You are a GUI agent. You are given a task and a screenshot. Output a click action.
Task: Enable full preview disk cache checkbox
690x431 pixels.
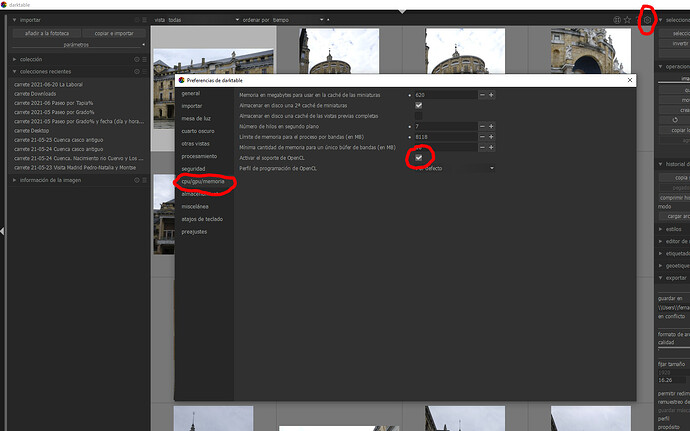[x=419, y=115]
